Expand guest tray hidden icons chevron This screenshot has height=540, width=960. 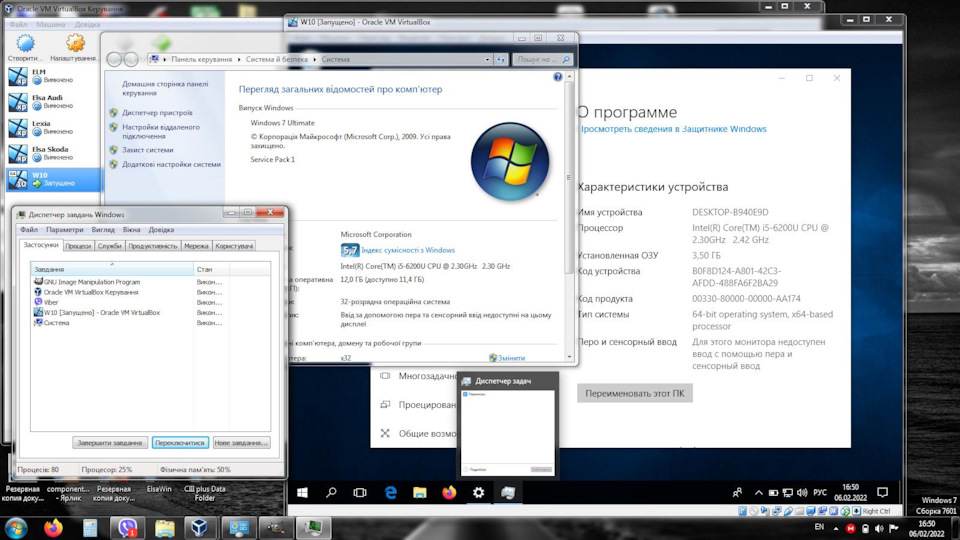coord(759,492)
